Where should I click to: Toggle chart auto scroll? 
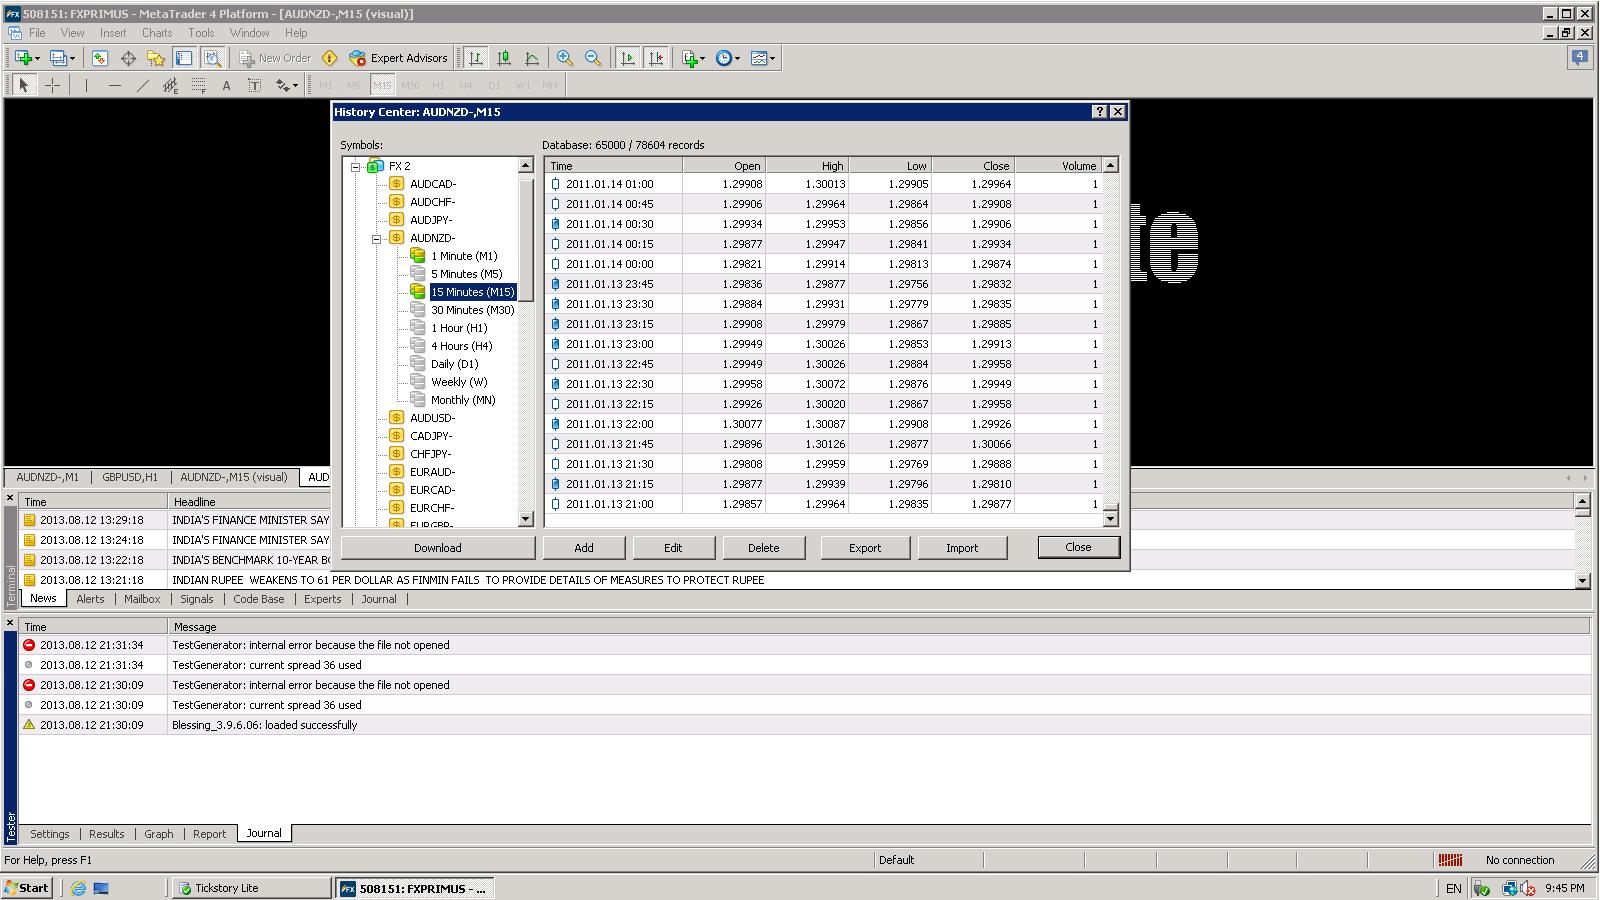pyautogui.click(x=628, y=58)
